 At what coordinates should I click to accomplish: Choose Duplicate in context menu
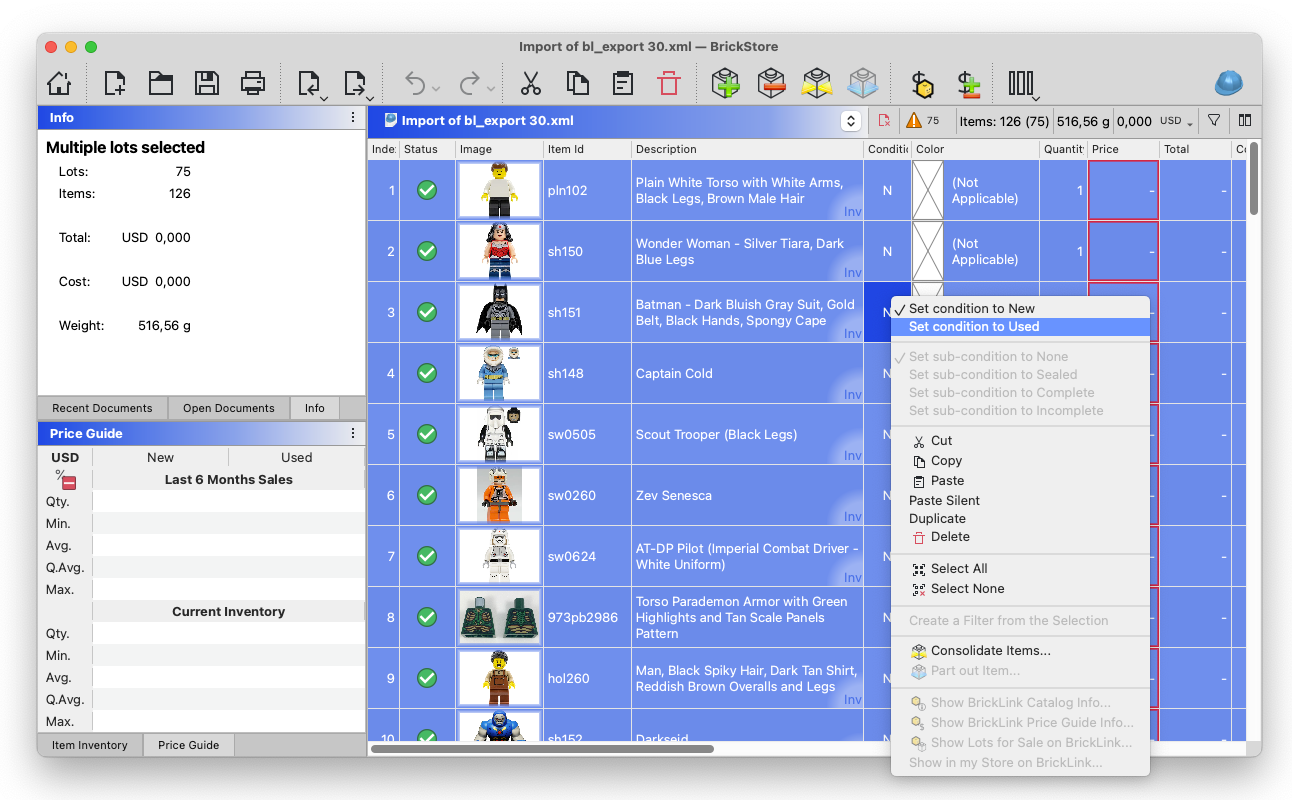point(1020,519)
